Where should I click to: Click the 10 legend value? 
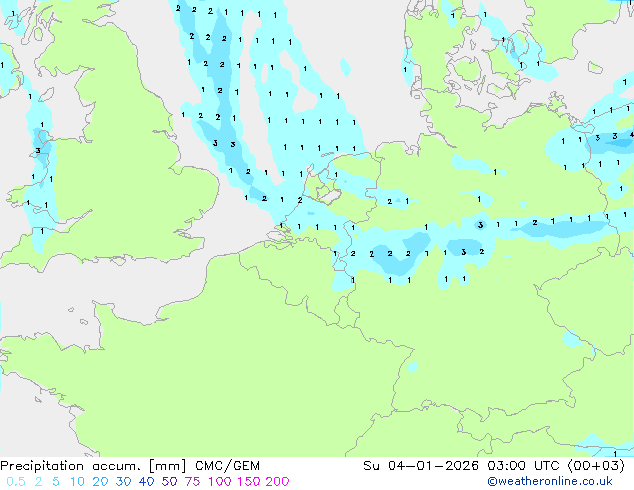pos(77,482)
